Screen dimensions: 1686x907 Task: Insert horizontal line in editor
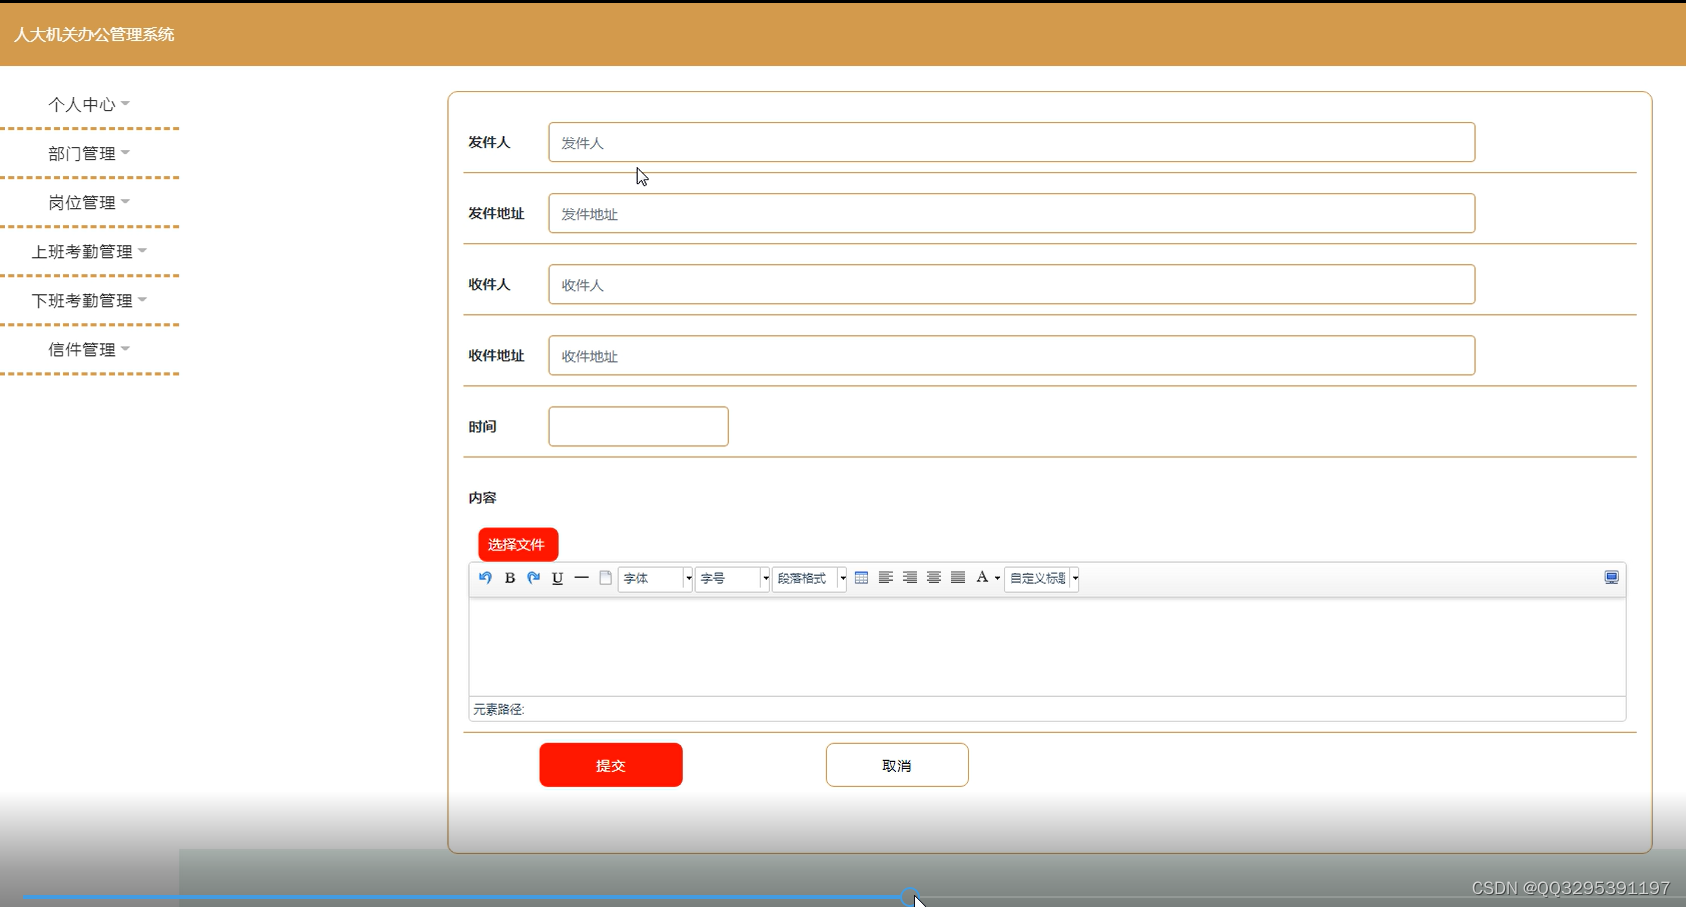pyautogui.click(x=582, y=578)
